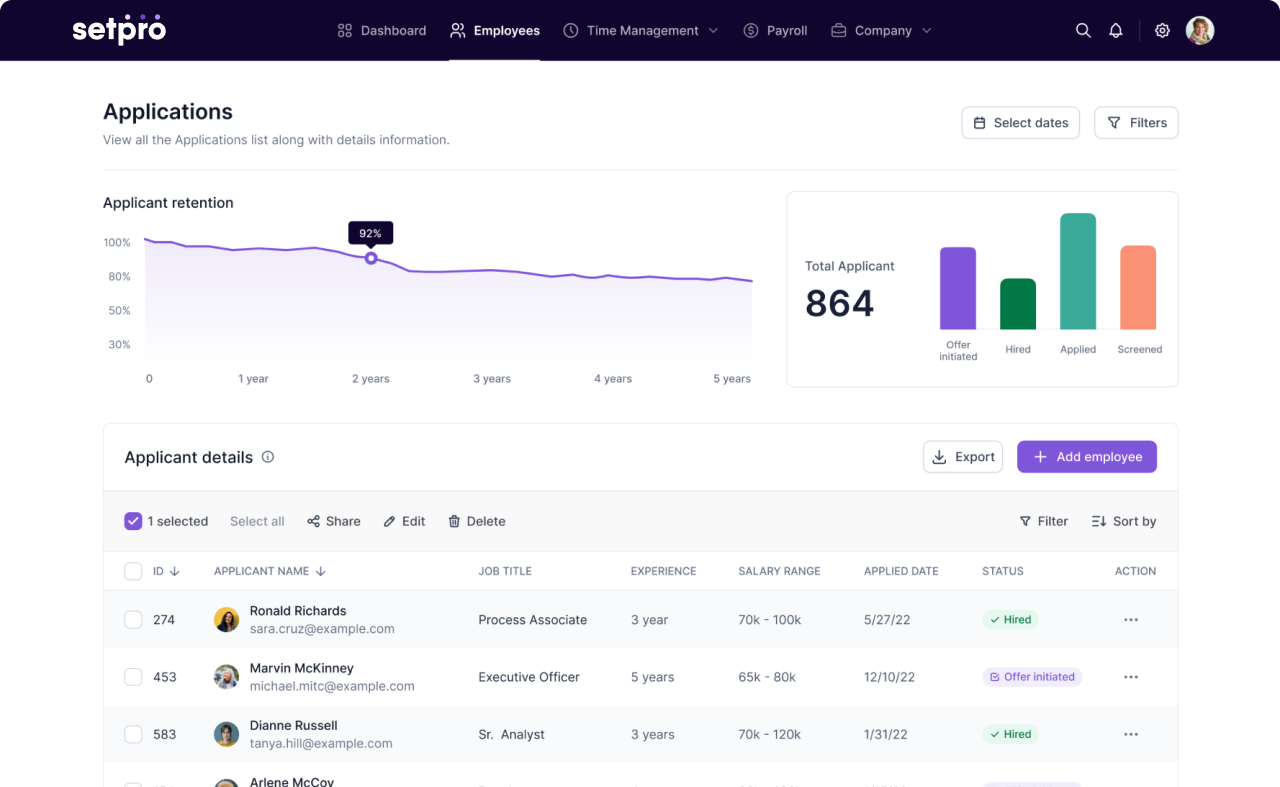
Task: Open user profile avatar
Action: tap(1200, 31)
